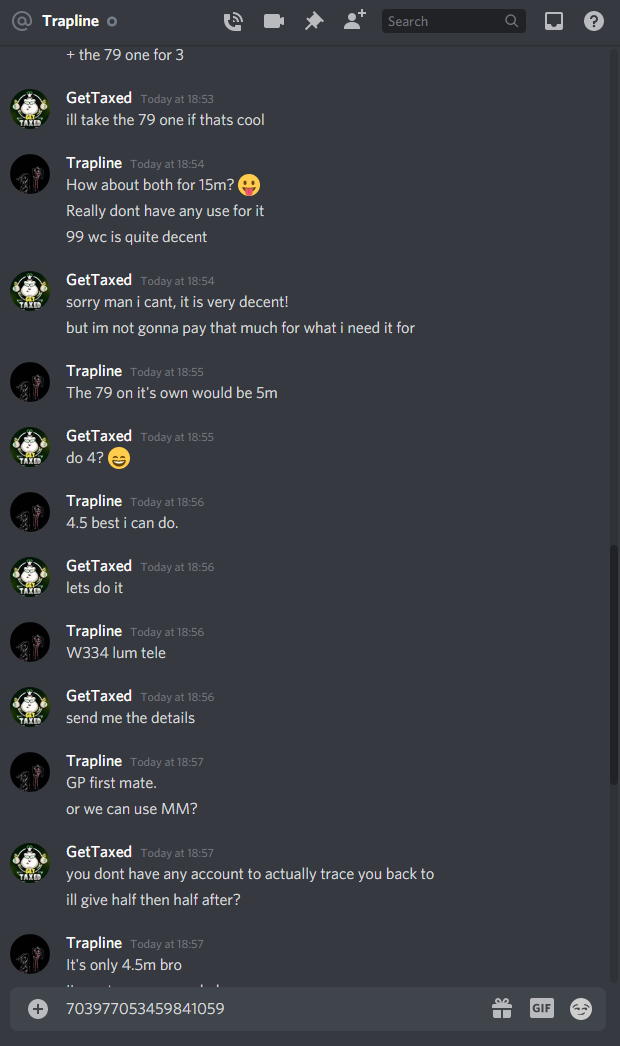620x1046 pixels.
Task: Click the Search field
Action: (453, 21)
